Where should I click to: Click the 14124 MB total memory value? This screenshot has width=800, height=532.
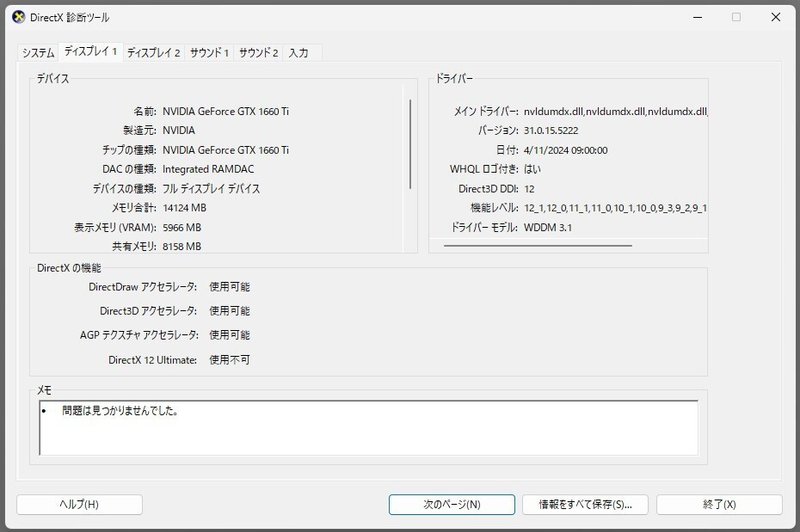tap(184, 208)
